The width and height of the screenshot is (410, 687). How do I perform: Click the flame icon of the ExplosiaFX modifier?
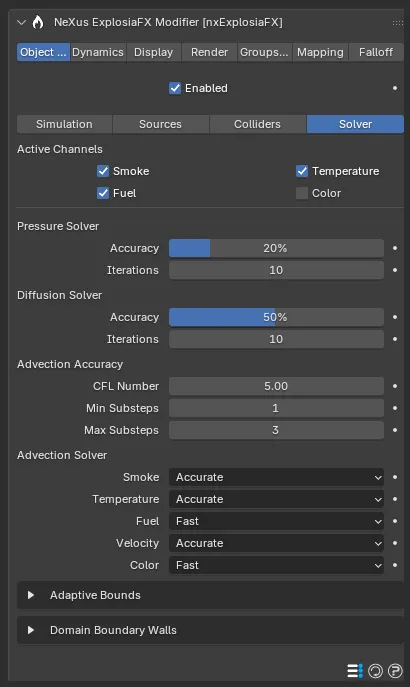click(38, 22)
